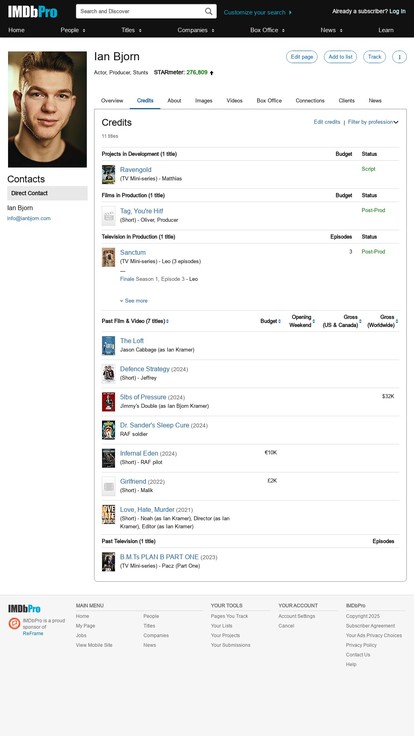Expand See more under Sanctum
Viewport: 414px width, 736px height.
133,301
